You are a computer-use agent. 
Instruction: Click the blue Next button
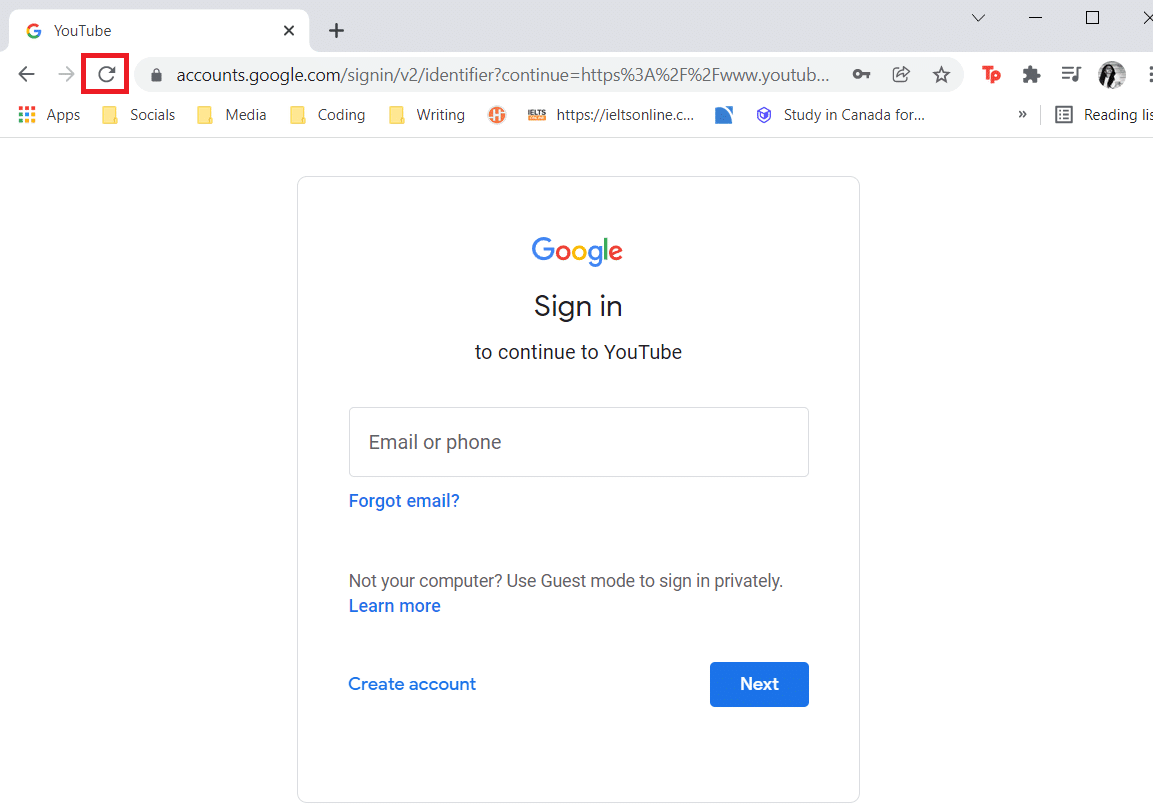point(759,684)
